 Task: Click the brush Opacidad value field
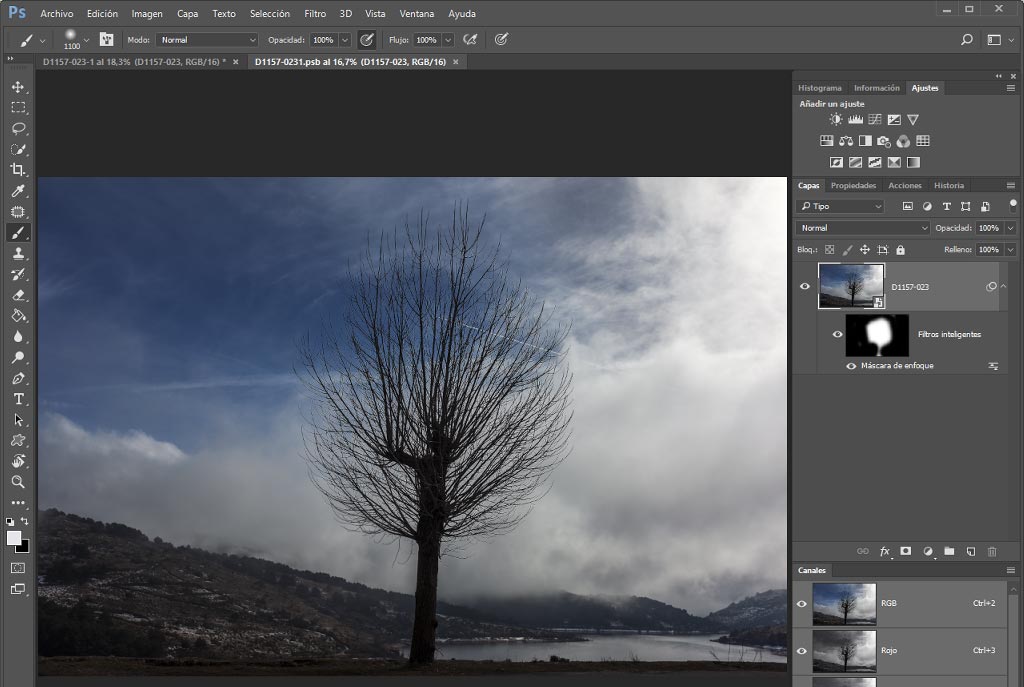323,40
